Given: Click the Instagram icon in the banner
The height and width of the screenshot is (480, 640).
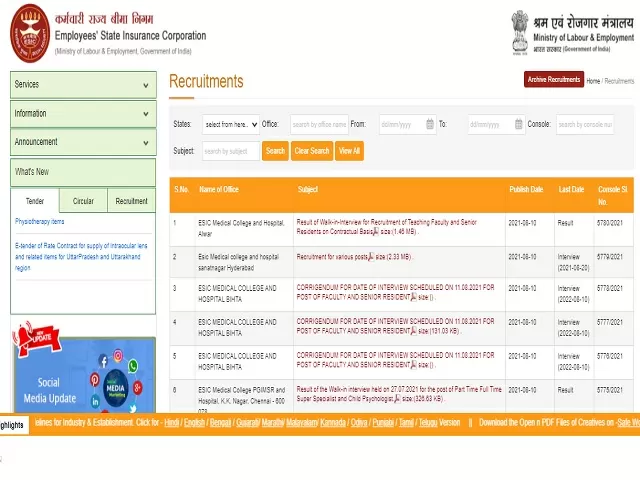Looking at the screenshot, I should pos(118,354).
